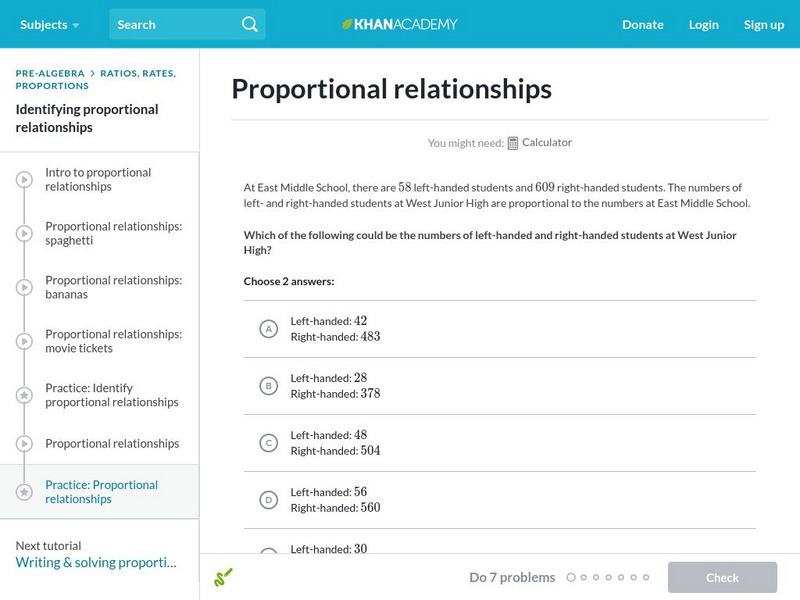This screenshot has width=800, height=600.
Task: Select answer choice B
Action: point(268,386)
